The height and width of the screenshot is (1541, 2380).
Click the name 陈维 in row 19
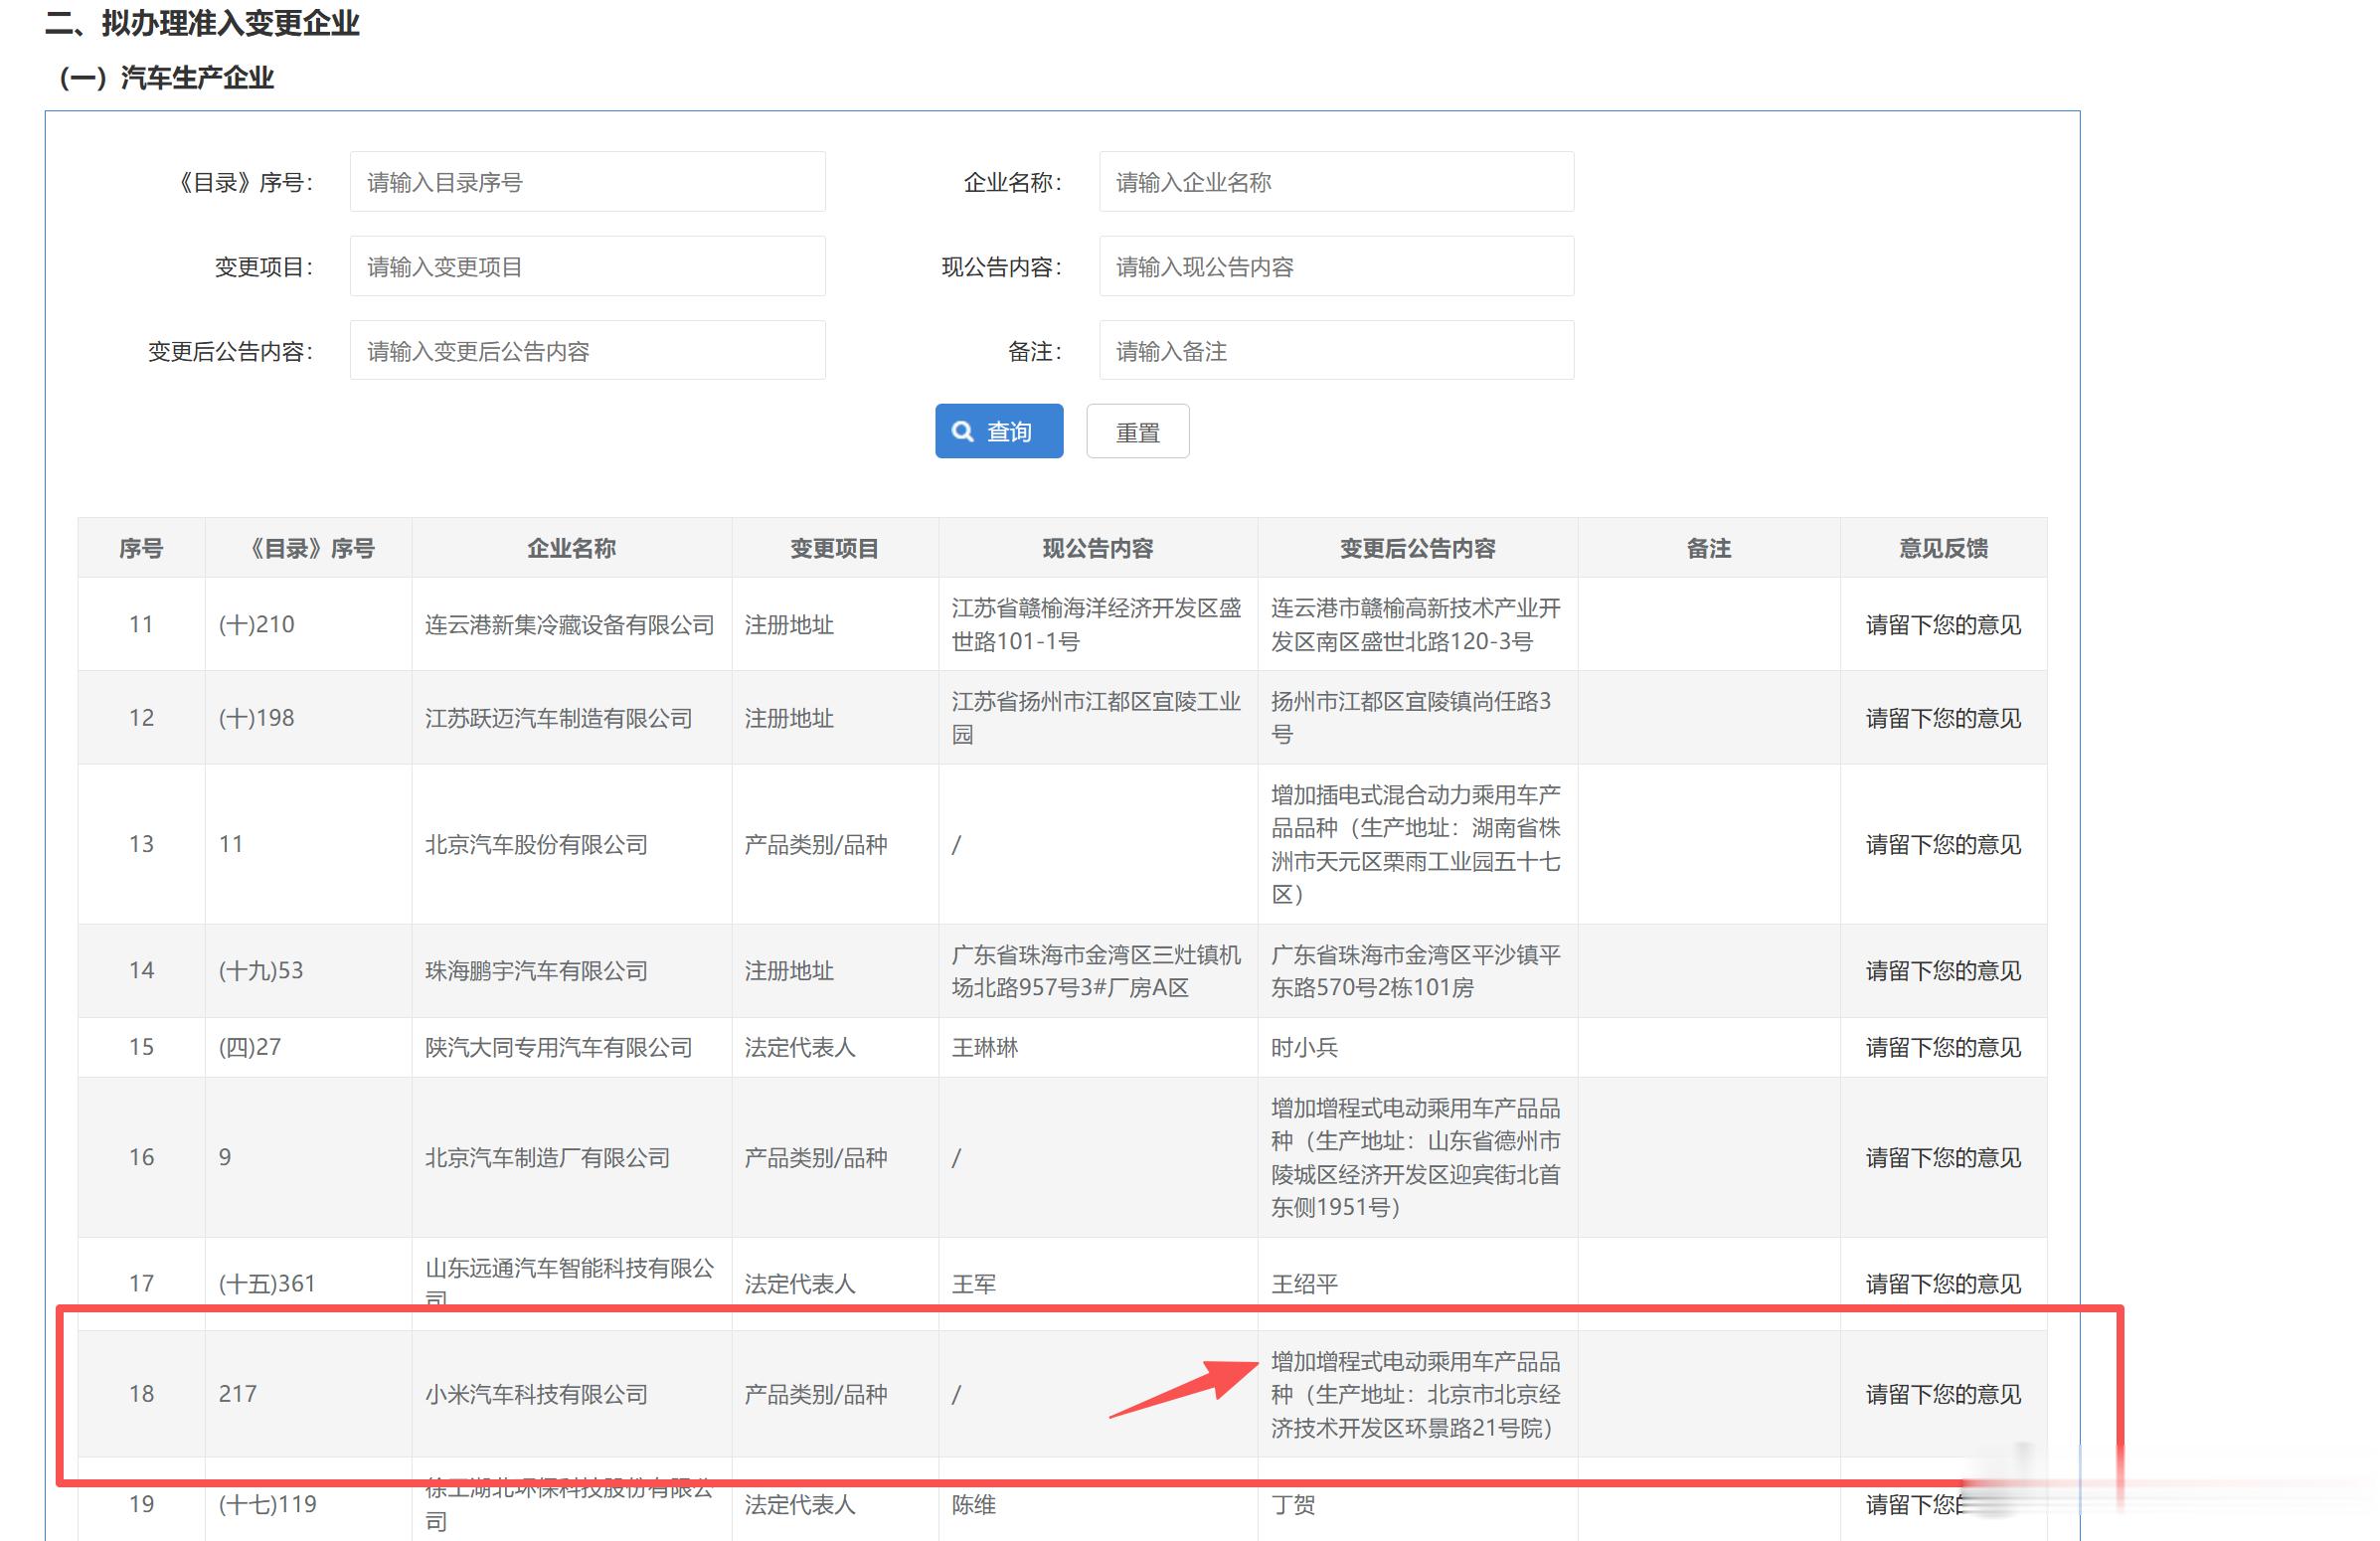(974, 1504)
